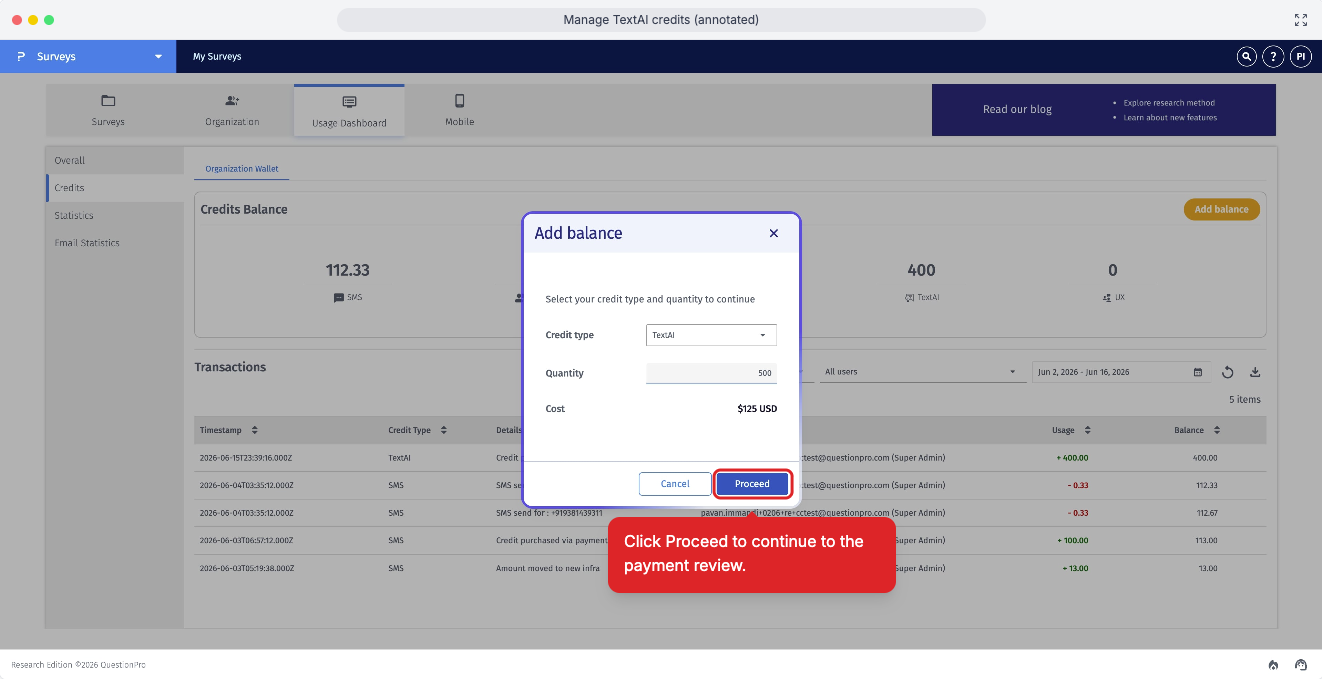Click the 112.33 SMS balance value
Image resolution: width=1322 pixels, height=679 pixels.
point(348,270)
